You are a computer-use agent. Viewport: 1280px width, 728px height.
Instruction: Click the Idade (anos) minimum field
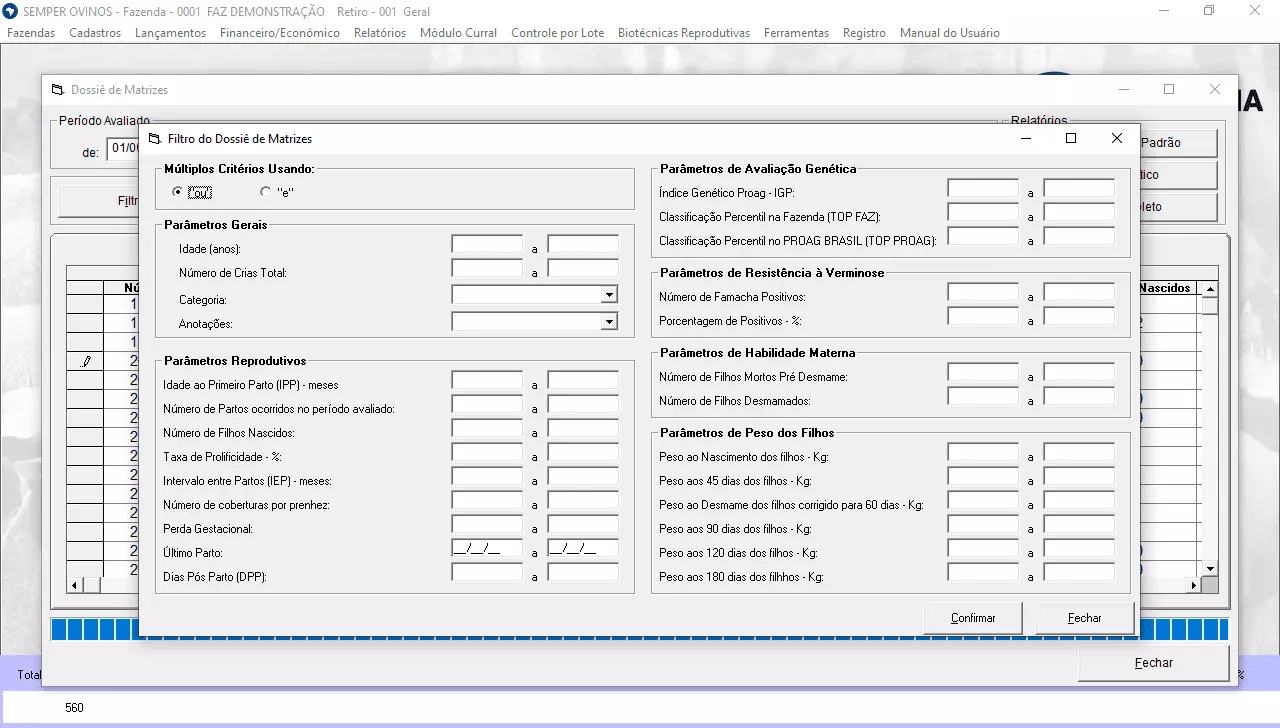[x=487, y=244]
